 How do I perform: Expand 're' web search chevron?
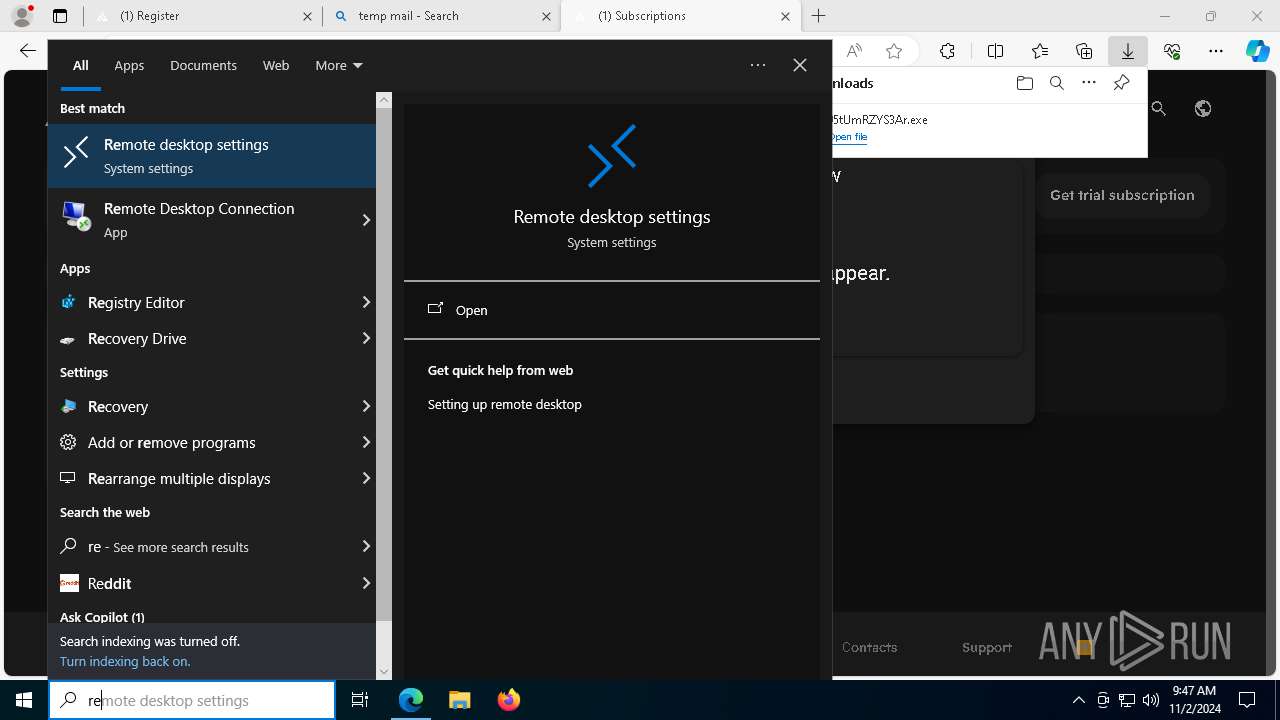coord(365,546)
